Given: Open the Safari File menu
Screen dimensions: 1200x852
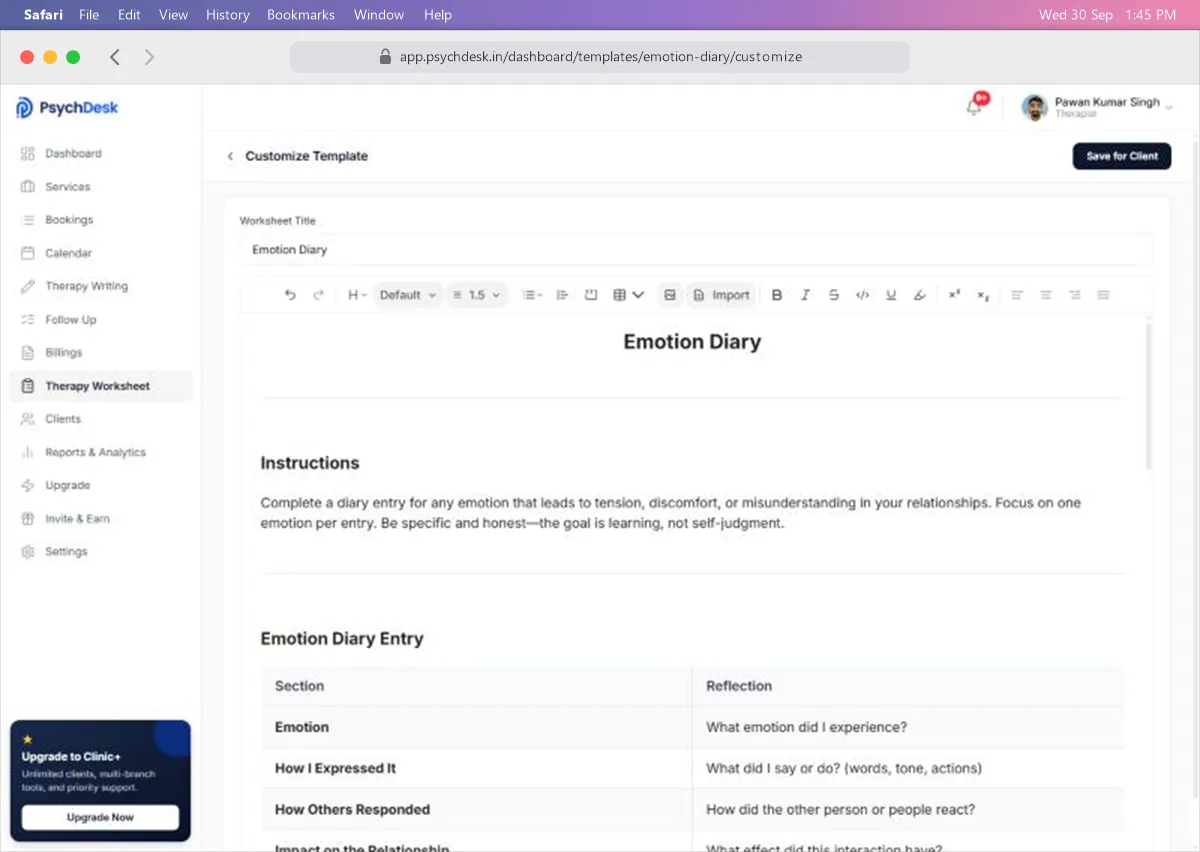Looking at the screenshot, I should [x=89, y=15].
